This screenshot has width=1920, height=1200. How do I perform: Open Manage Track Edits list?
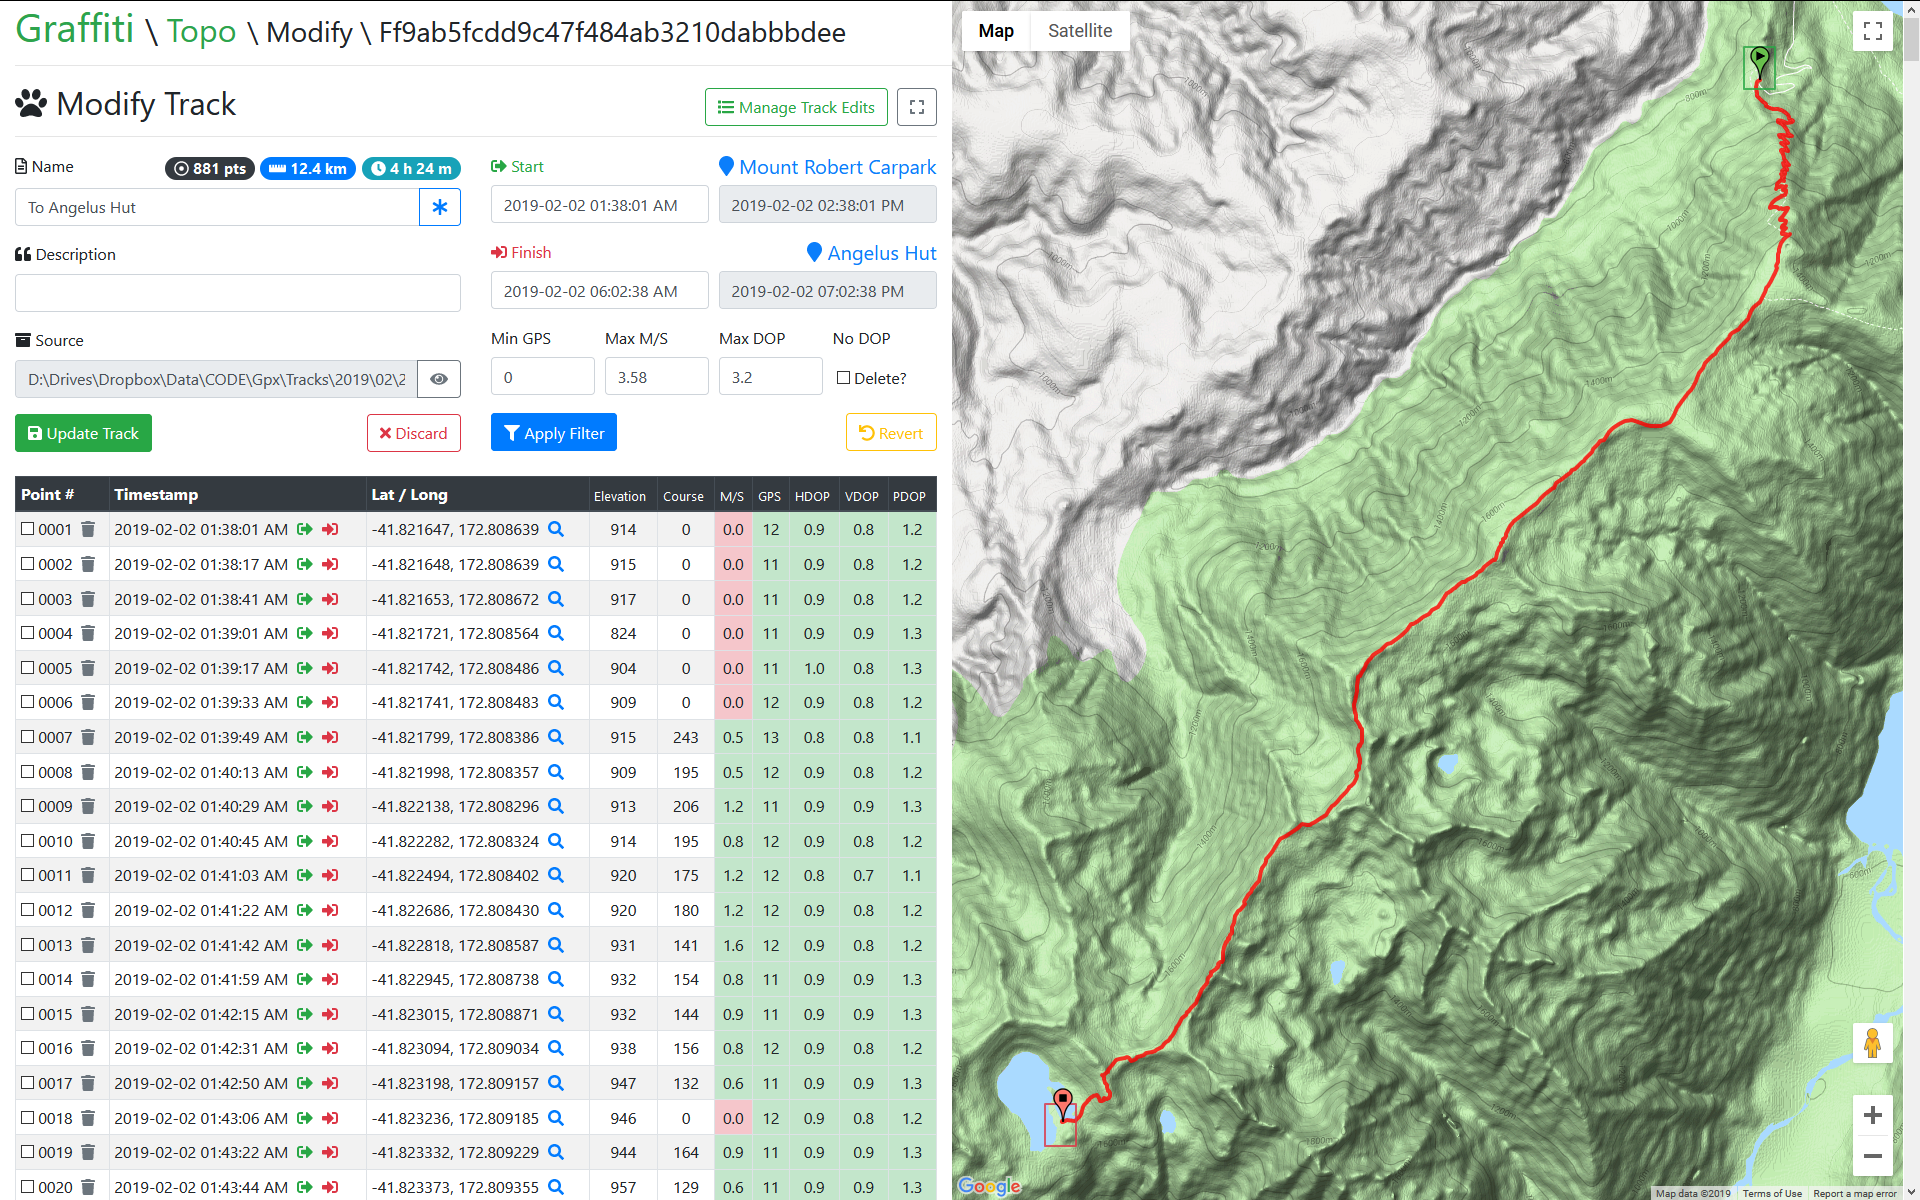(x=796, y=107)
